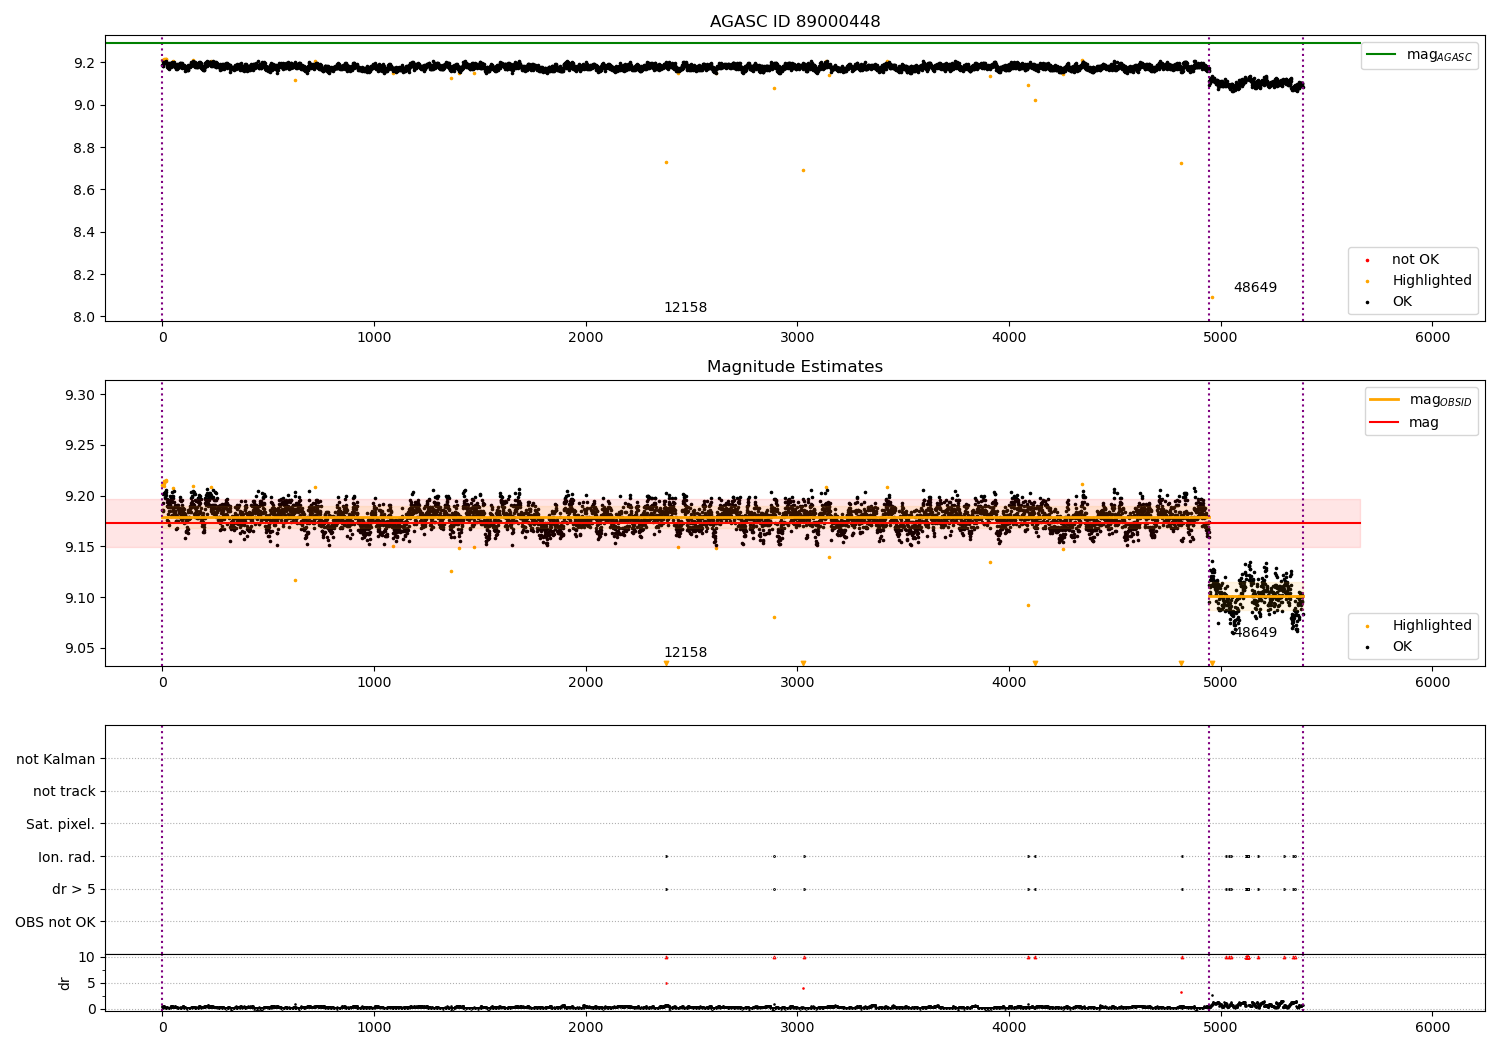Click x-axis tick '3000' under top plot
Image resolution: width=1500 pixels, height=1050 pixels.
point(797,338)
